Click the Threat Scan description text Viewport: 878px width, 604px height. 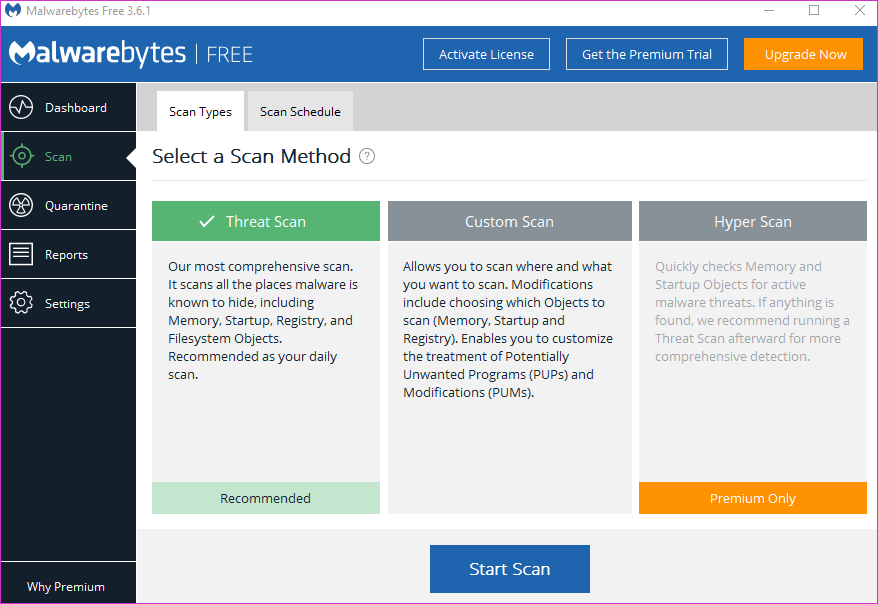pos(263,320)
